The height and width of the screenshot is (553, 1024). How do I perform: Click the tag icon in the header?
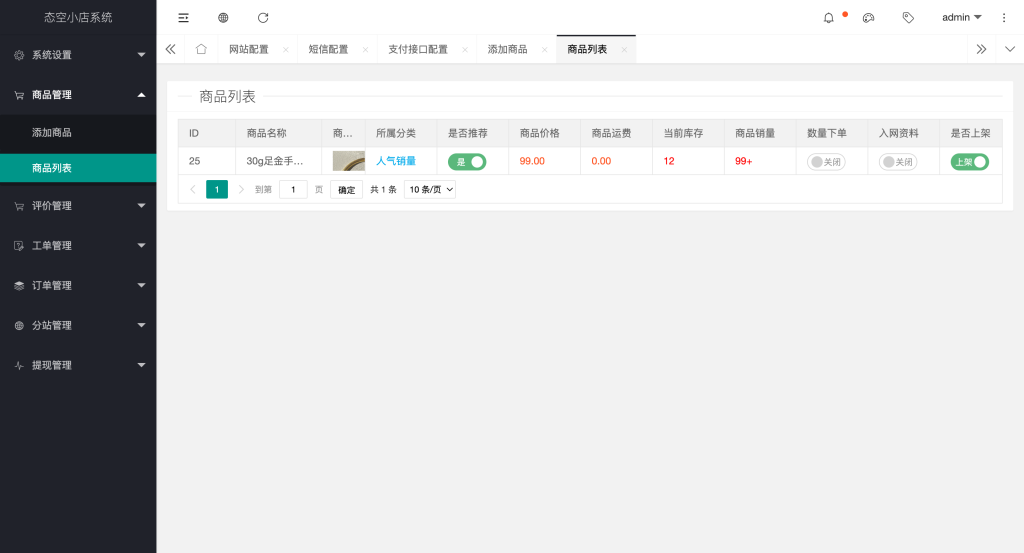[x=908, y=18]
